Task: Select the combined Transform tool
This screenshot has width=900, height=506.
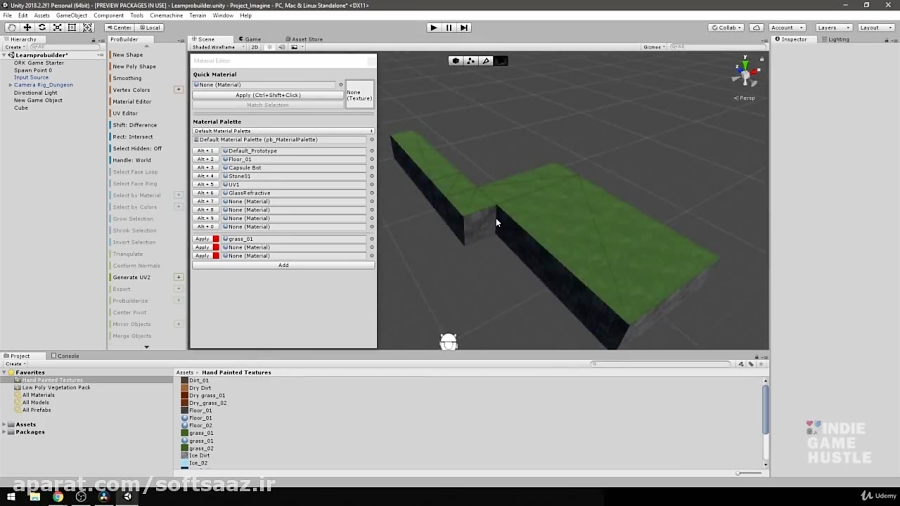Action: (x=87, y=28)
